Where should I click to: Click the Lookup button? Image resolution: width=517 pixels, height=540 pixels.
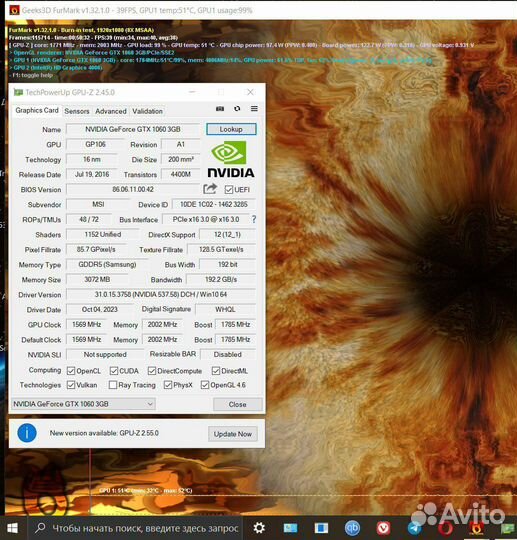[231, 129]
